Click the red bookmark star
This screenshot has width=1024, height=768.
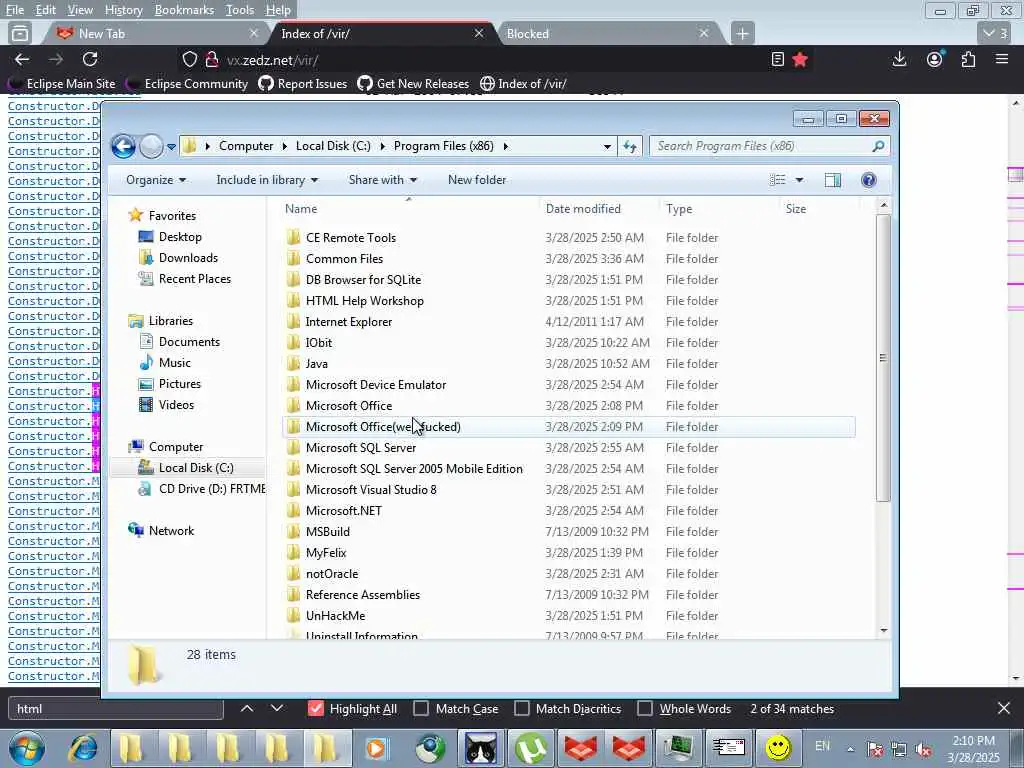800,59
